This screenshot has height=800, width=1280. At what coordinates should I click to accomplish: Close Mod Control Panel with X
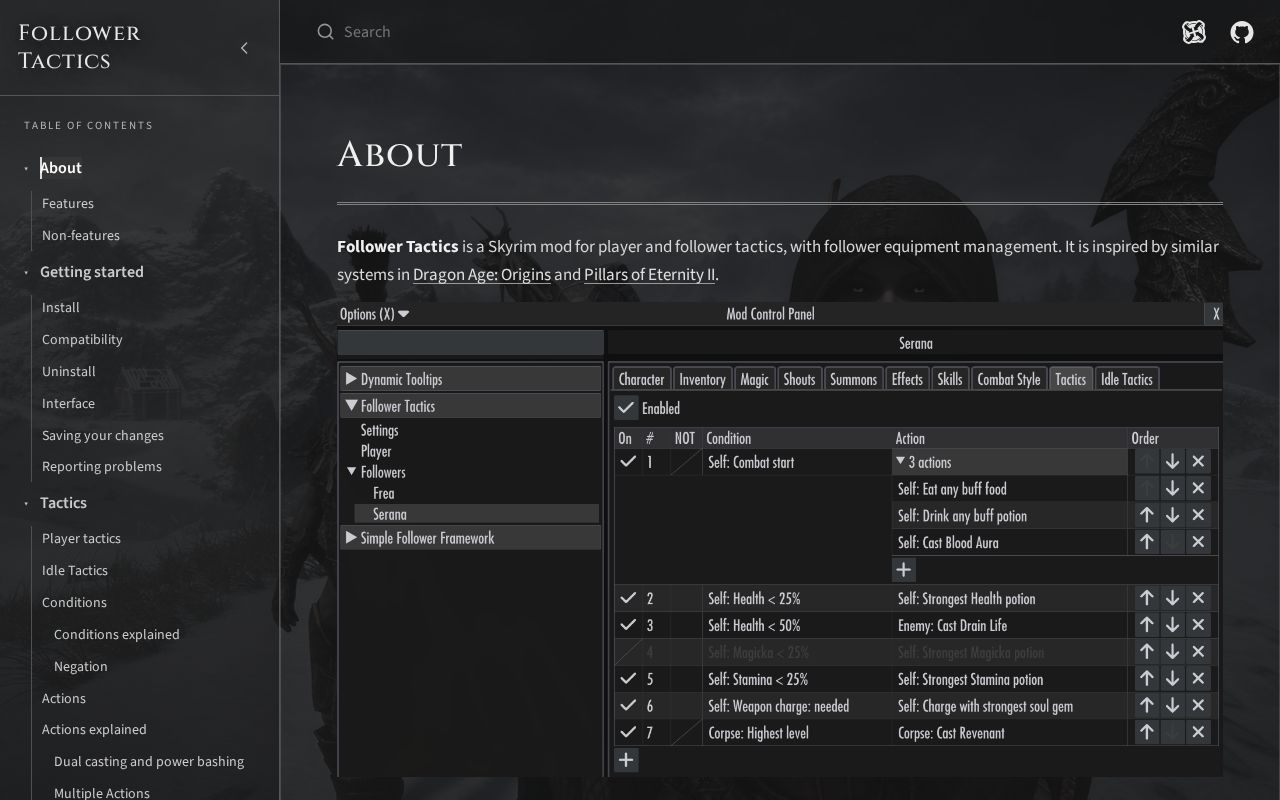click(x=1215, y=314)
